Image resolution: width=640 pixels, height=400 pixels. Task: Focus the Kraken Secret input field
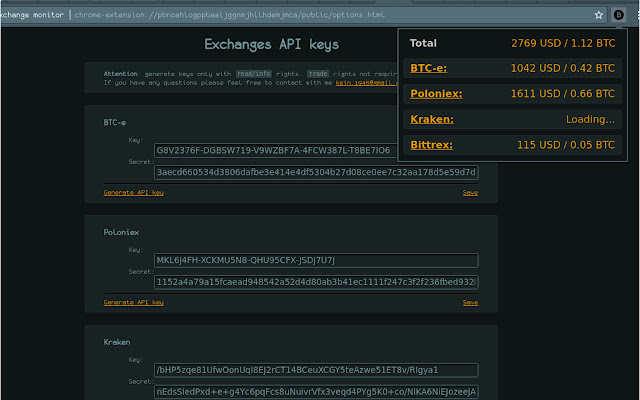[316, 392]
